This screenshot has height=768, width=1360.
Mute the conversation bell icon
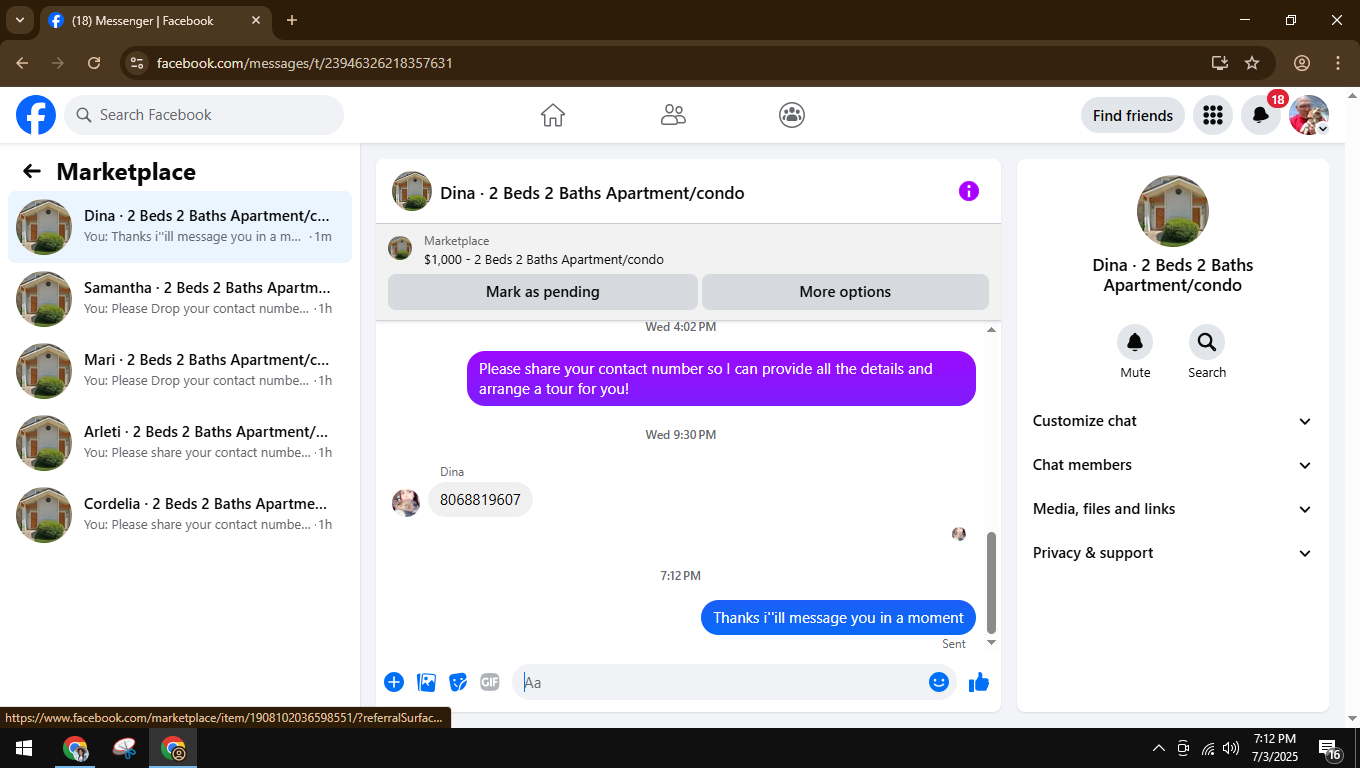tap(1135, 342)
